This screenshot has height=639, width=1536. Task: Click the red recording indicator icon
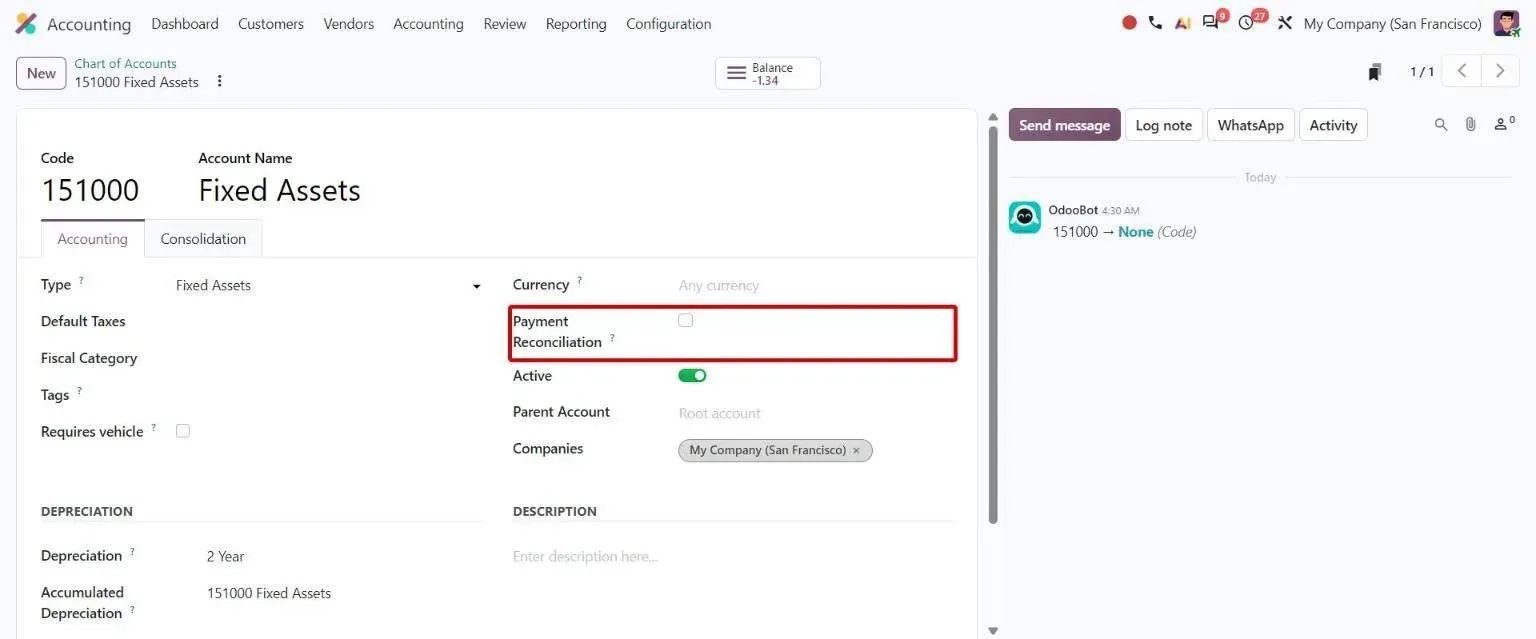1129,23
